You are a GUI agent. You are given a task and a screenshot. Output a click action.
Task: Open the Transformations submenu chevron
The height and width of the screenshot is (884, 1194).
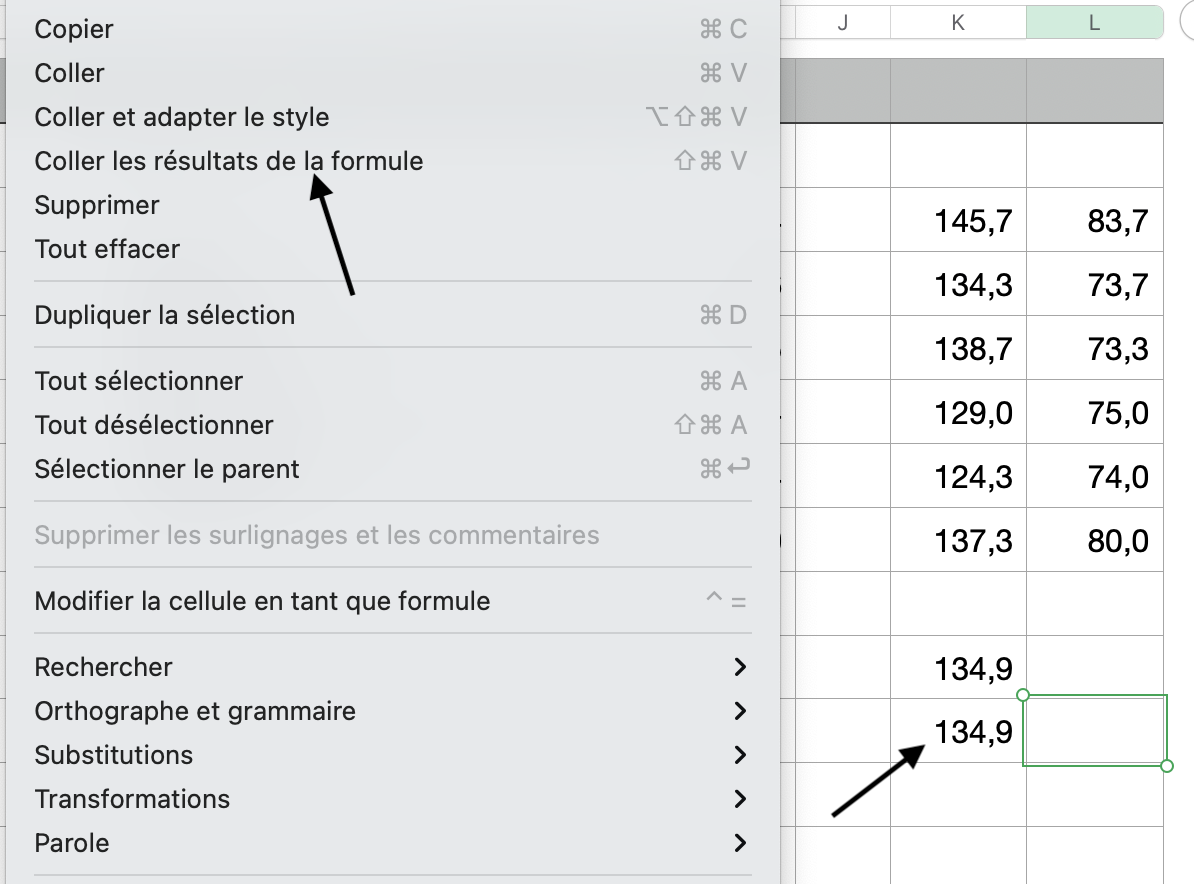tap(740, 799)
